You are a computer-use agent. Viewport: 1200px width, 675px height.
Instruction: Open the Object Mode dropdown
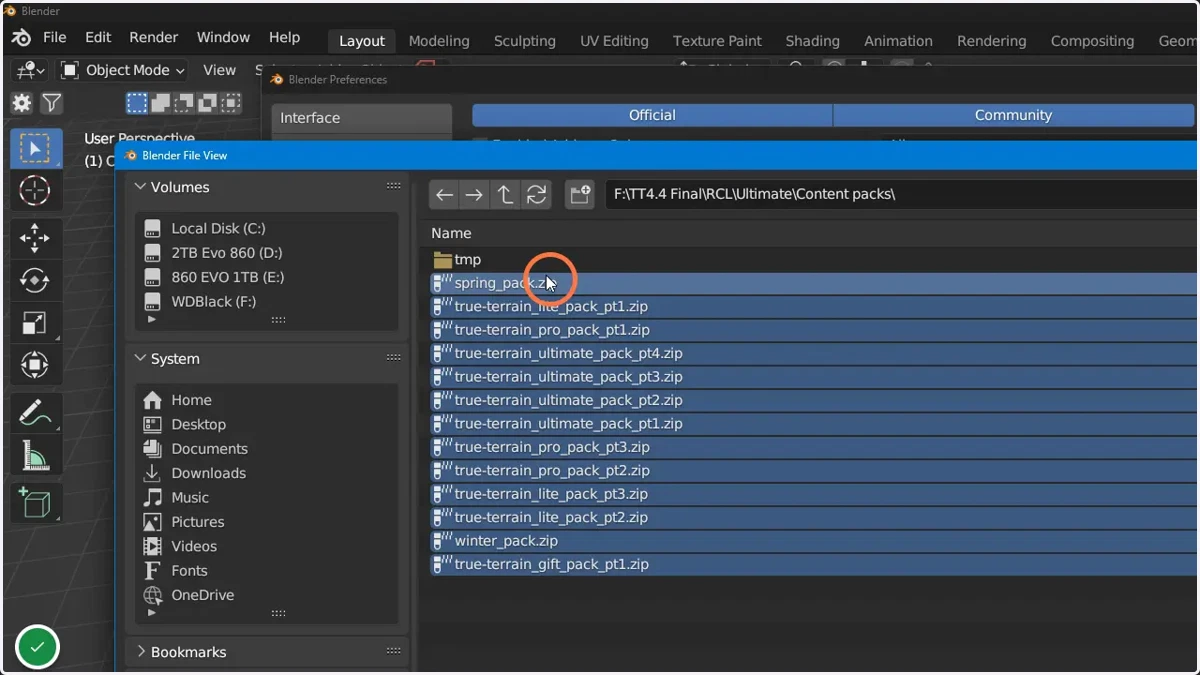[123, 70]
